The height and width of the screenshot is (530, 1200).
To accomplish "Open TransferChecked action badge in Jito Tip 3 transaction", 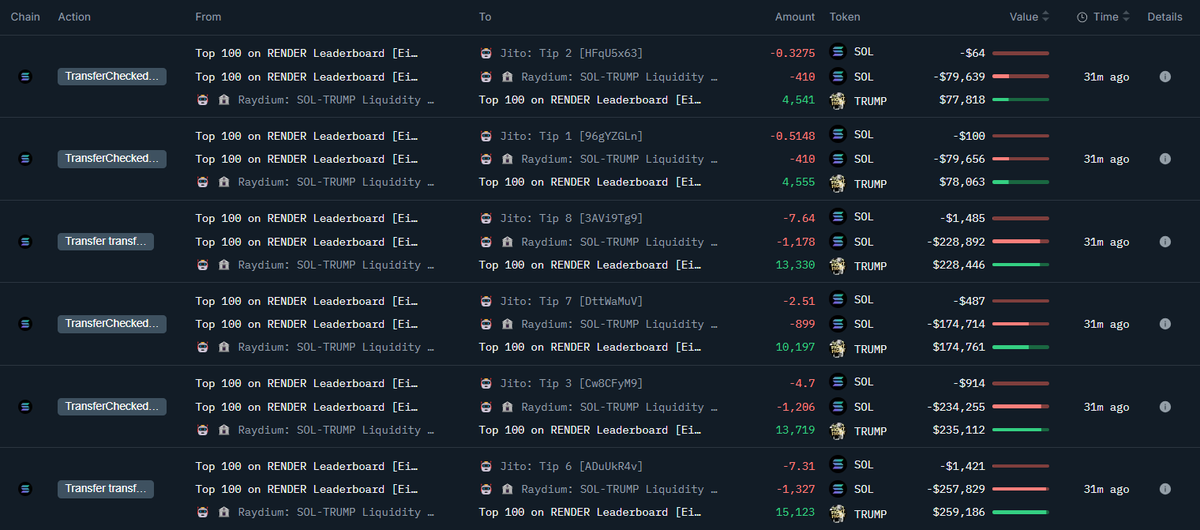I will pyautogui.click(x=112, y=406).
